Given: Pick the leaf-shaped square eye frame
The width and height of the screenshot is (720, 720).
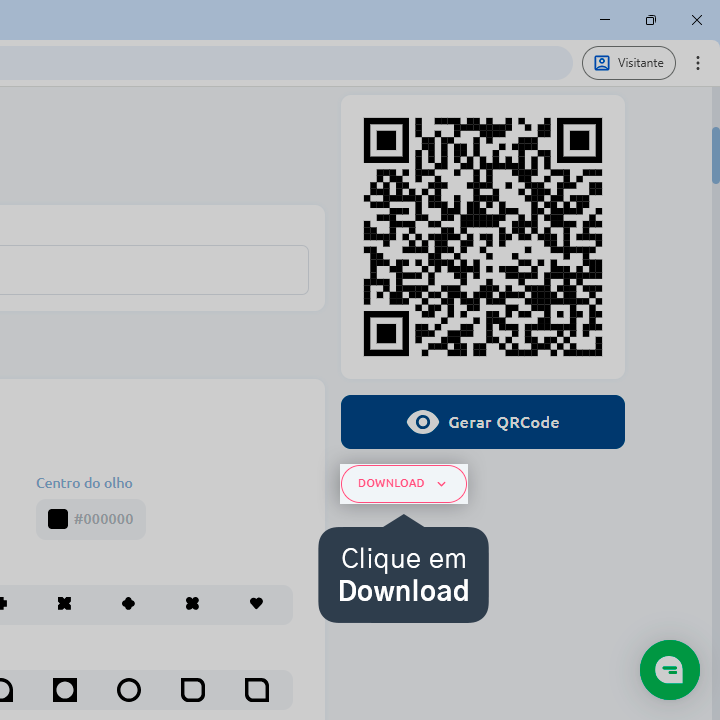Looking at the screenshot, I should pyautogui.click(x=257, y=690).
